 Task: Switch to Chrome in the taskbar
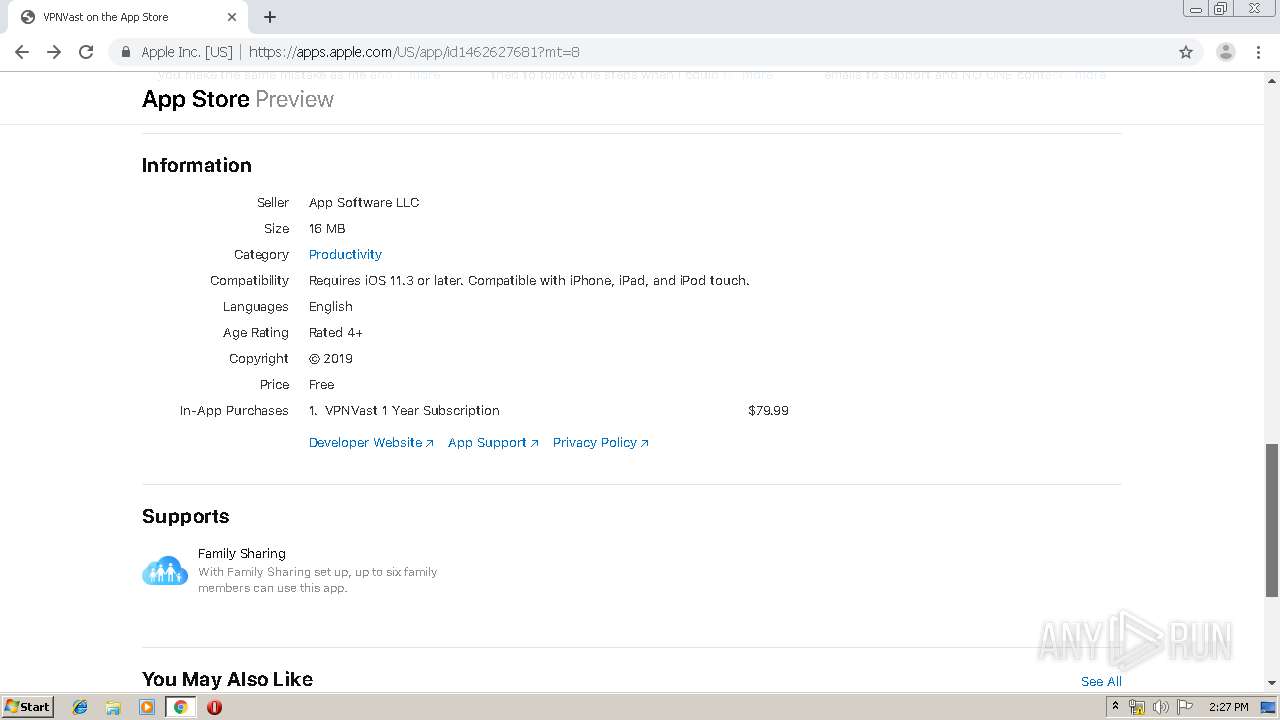[x=180, y=707]
